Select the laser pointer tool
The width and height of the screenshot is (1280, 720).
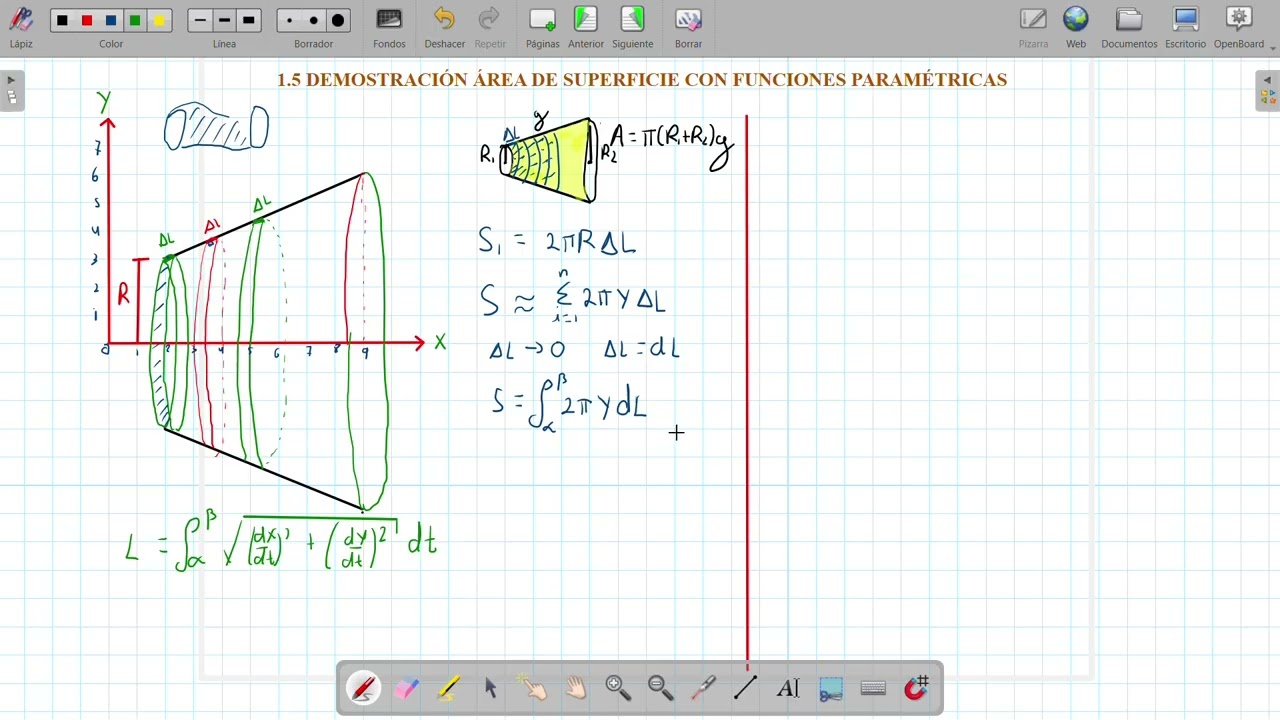[703, 688]
